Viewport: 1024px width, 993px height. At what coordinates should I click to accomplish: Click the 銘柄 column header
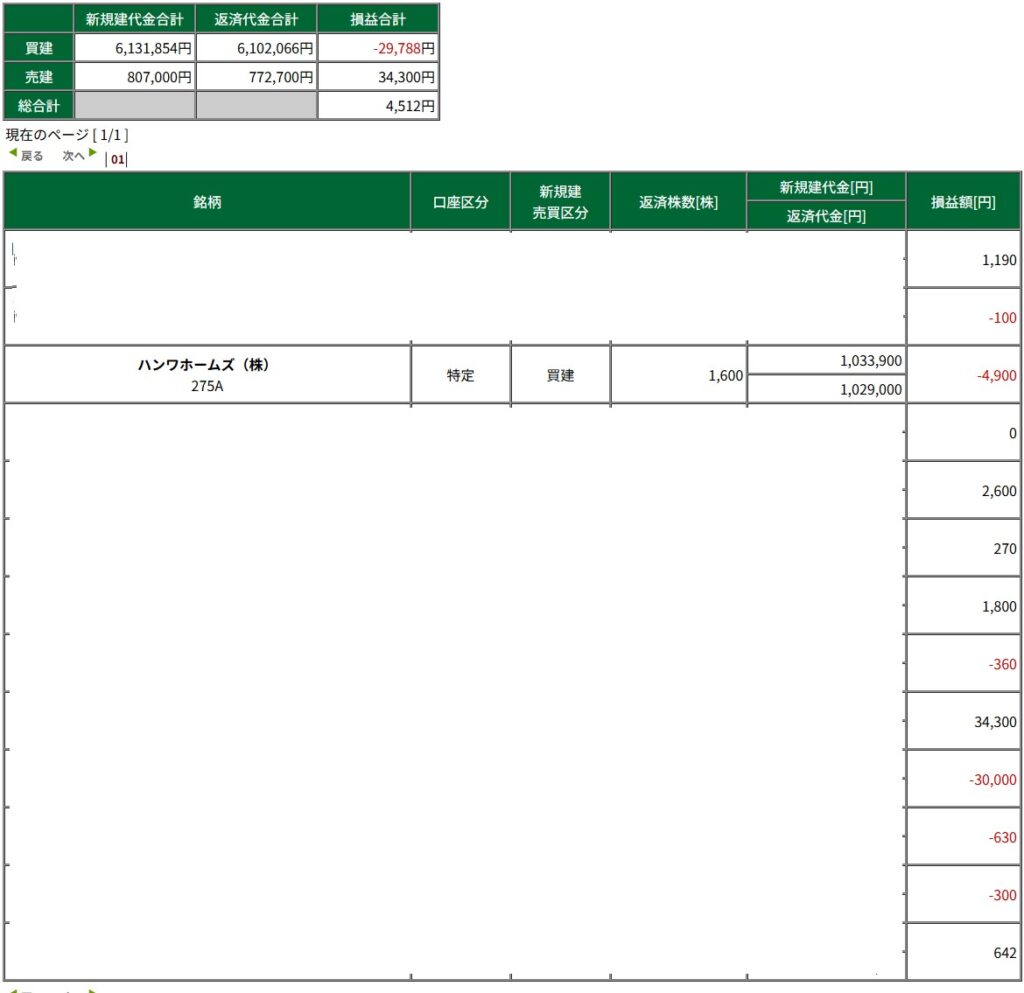(x=208, y=202)
